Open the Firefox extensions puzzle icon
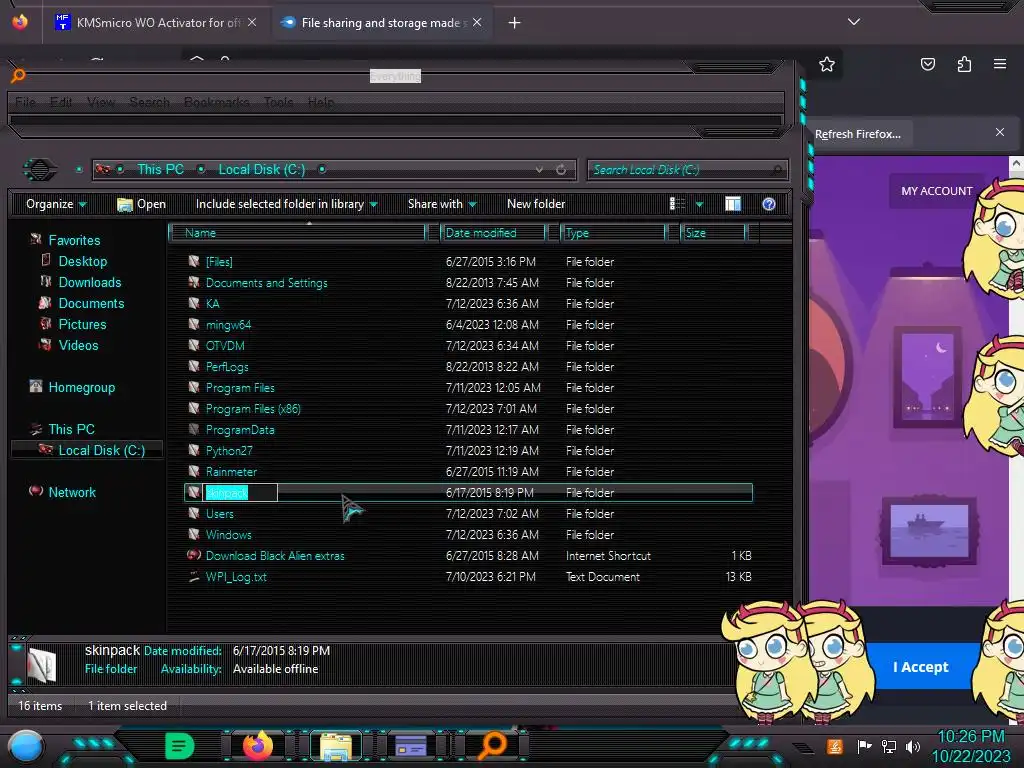The width and height of the screenshot is (1024, 768). click(964, 64)
